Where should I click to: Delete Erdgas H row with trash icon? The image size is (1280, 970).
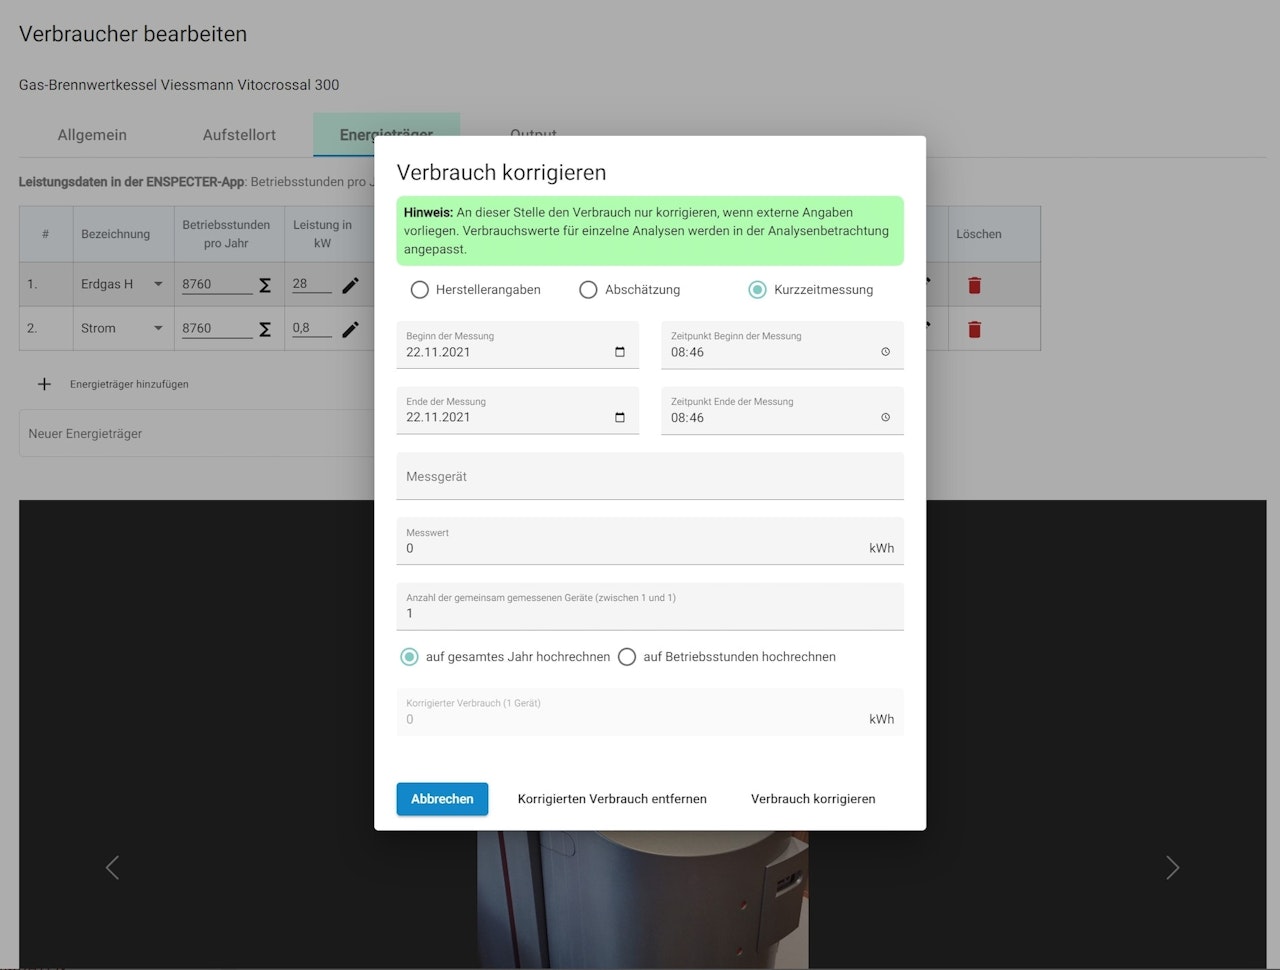(974, 285)
